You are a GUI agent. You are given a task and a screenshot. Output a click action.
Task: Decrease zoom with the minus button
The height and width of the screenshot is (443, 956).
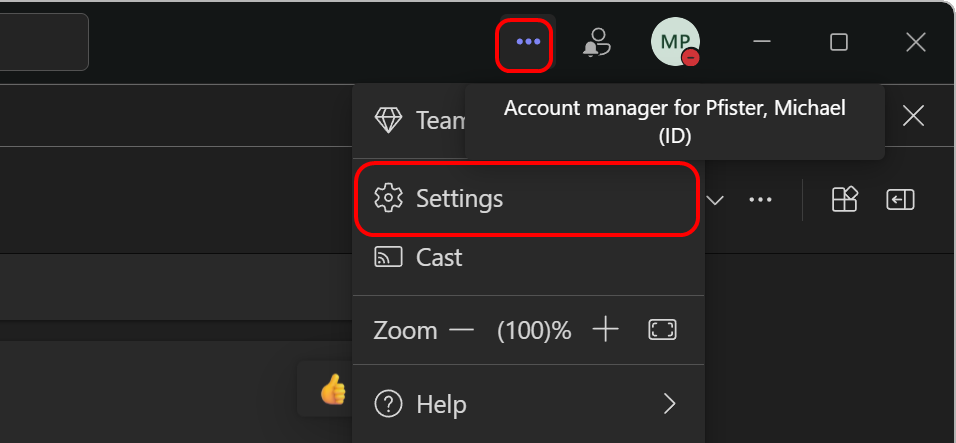click(462, 330)
